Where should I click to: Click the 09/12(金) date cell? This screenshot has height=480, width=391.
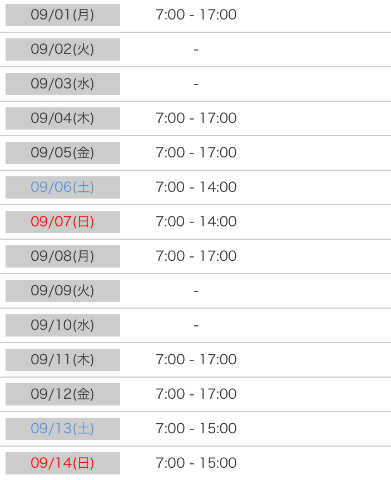(x=62, y=394)
